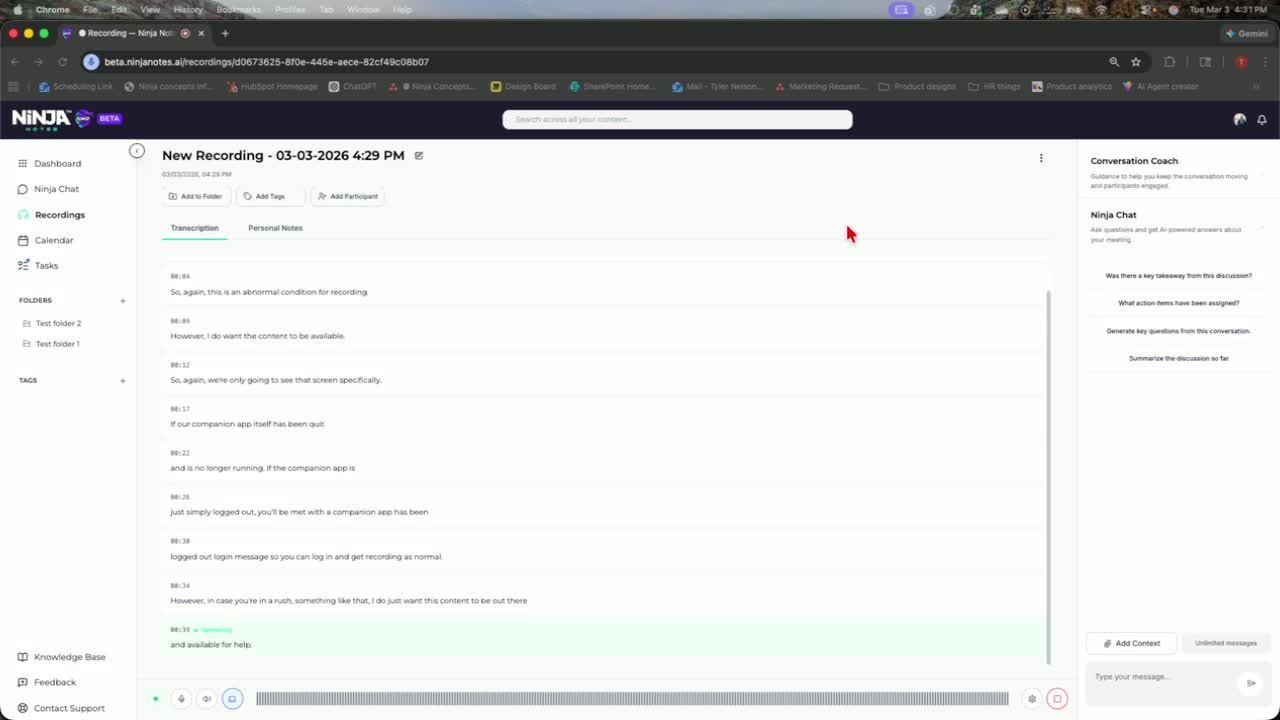Click the Add Participant button
Screen dimensions: 1280x720
point(348,196)
